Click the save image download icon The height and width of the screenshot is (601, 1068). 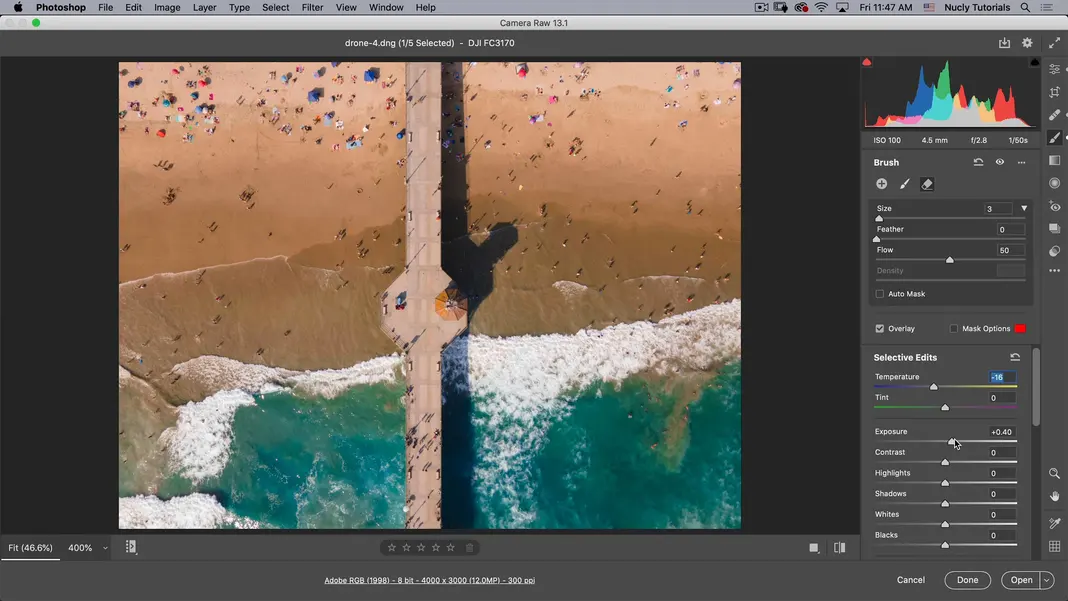1004,43
